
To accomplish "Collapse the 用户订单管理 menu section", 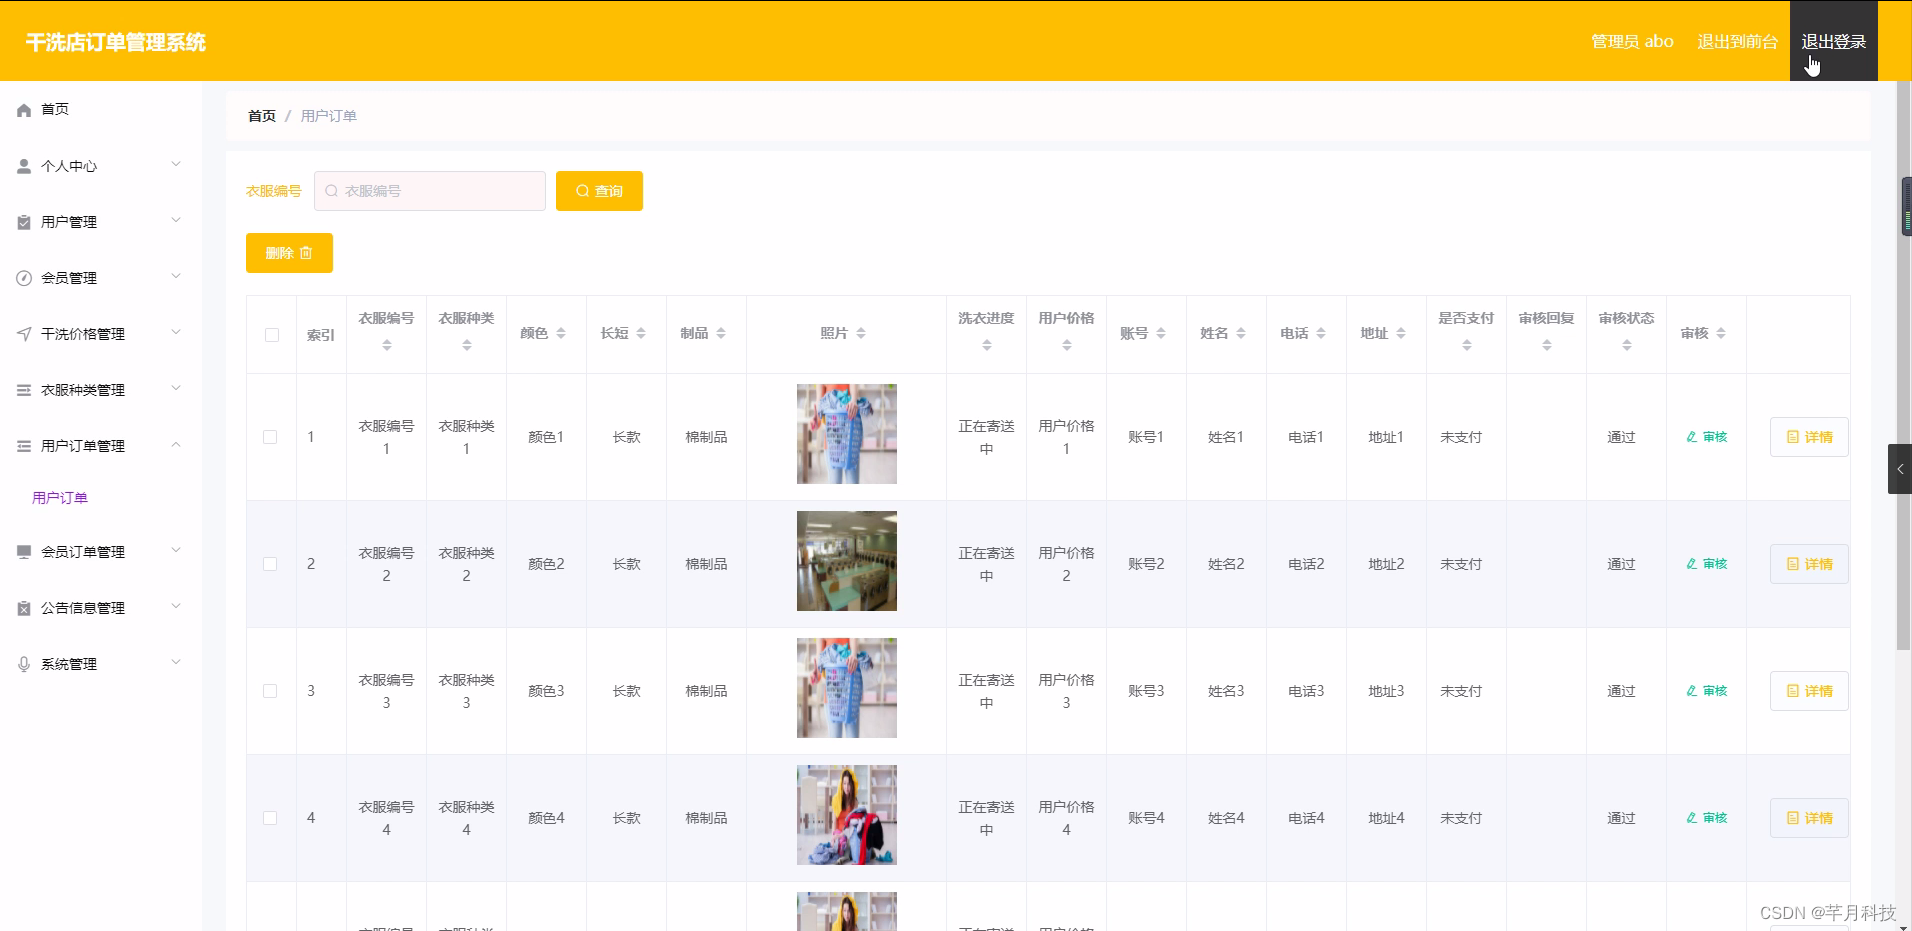I will 97,445.
